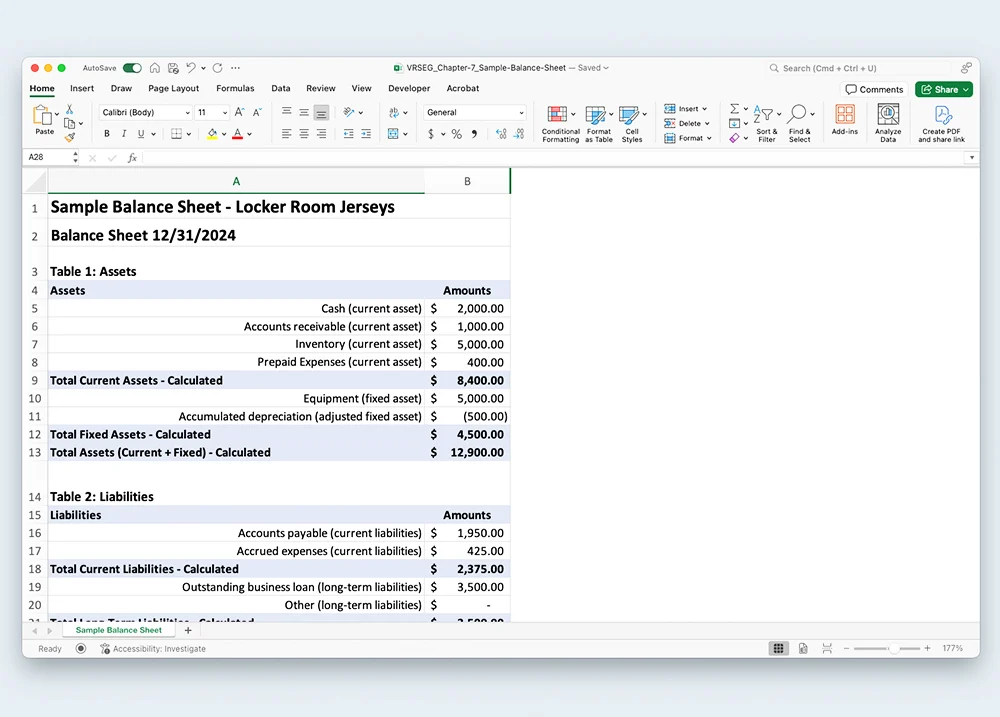The width and height of the screenshot is (1000, 717).
Task: Select the Format Painter brush
Action: pyautogui.click(x=70, y=137)
